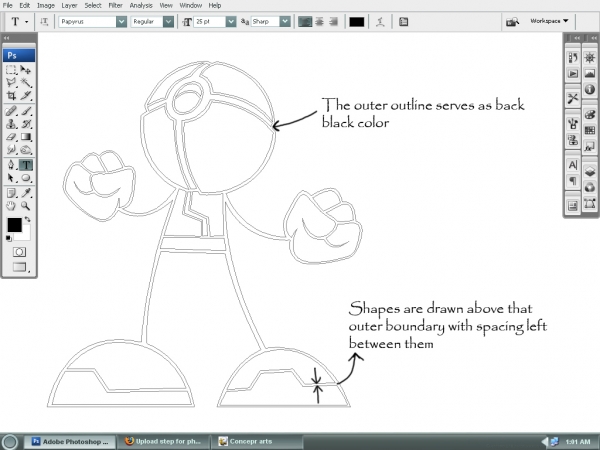The width and height of the screenshot is (600, 450).
Task: Open the Workspace dropdown menu
Action: [x=549, y=21]
